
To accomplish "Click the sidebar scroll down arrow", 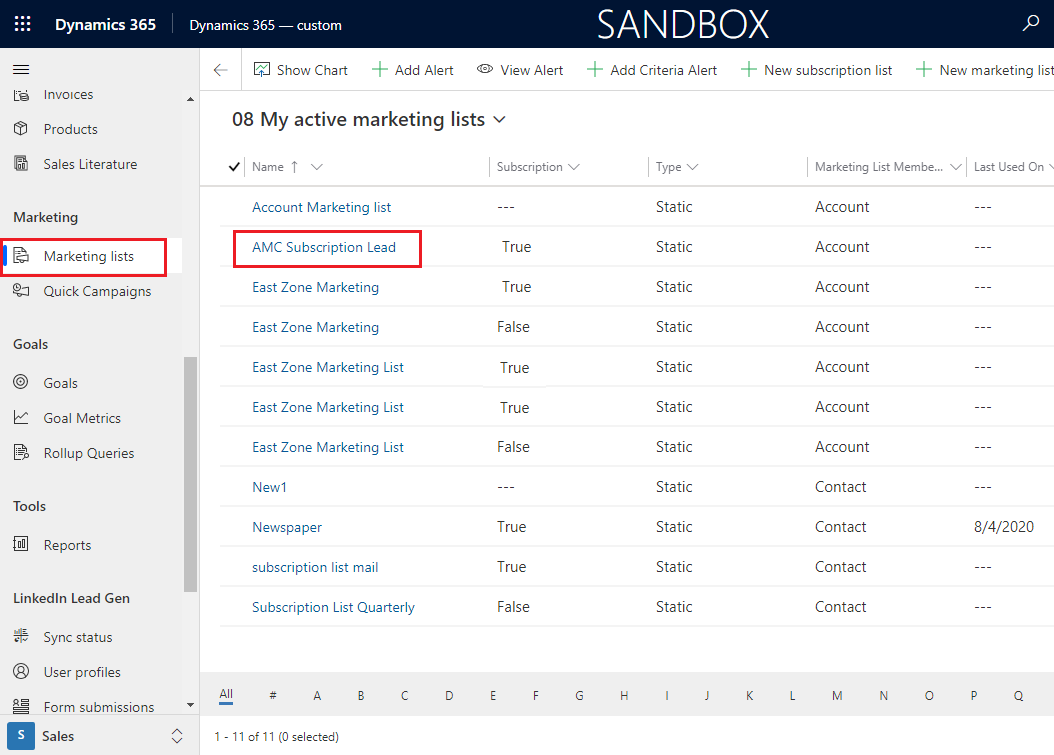I will [190, 705].
